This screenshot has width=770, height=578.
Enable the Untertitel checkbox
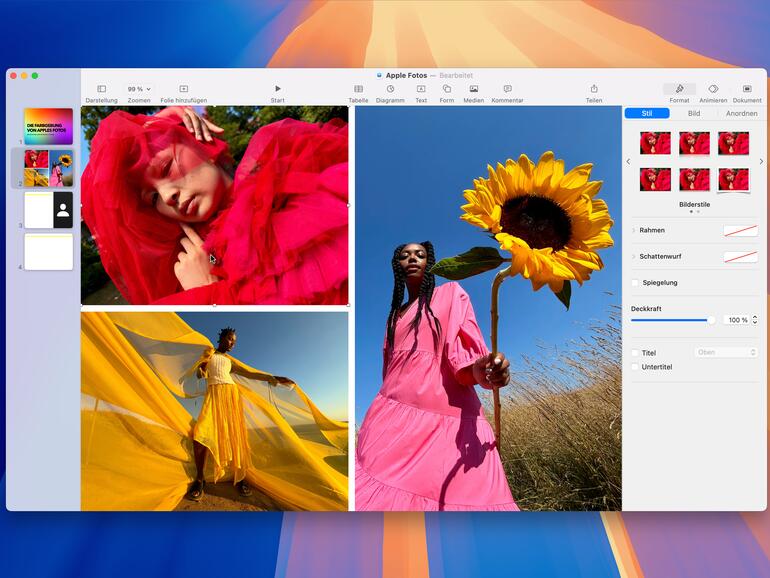(x=635, y=367)
